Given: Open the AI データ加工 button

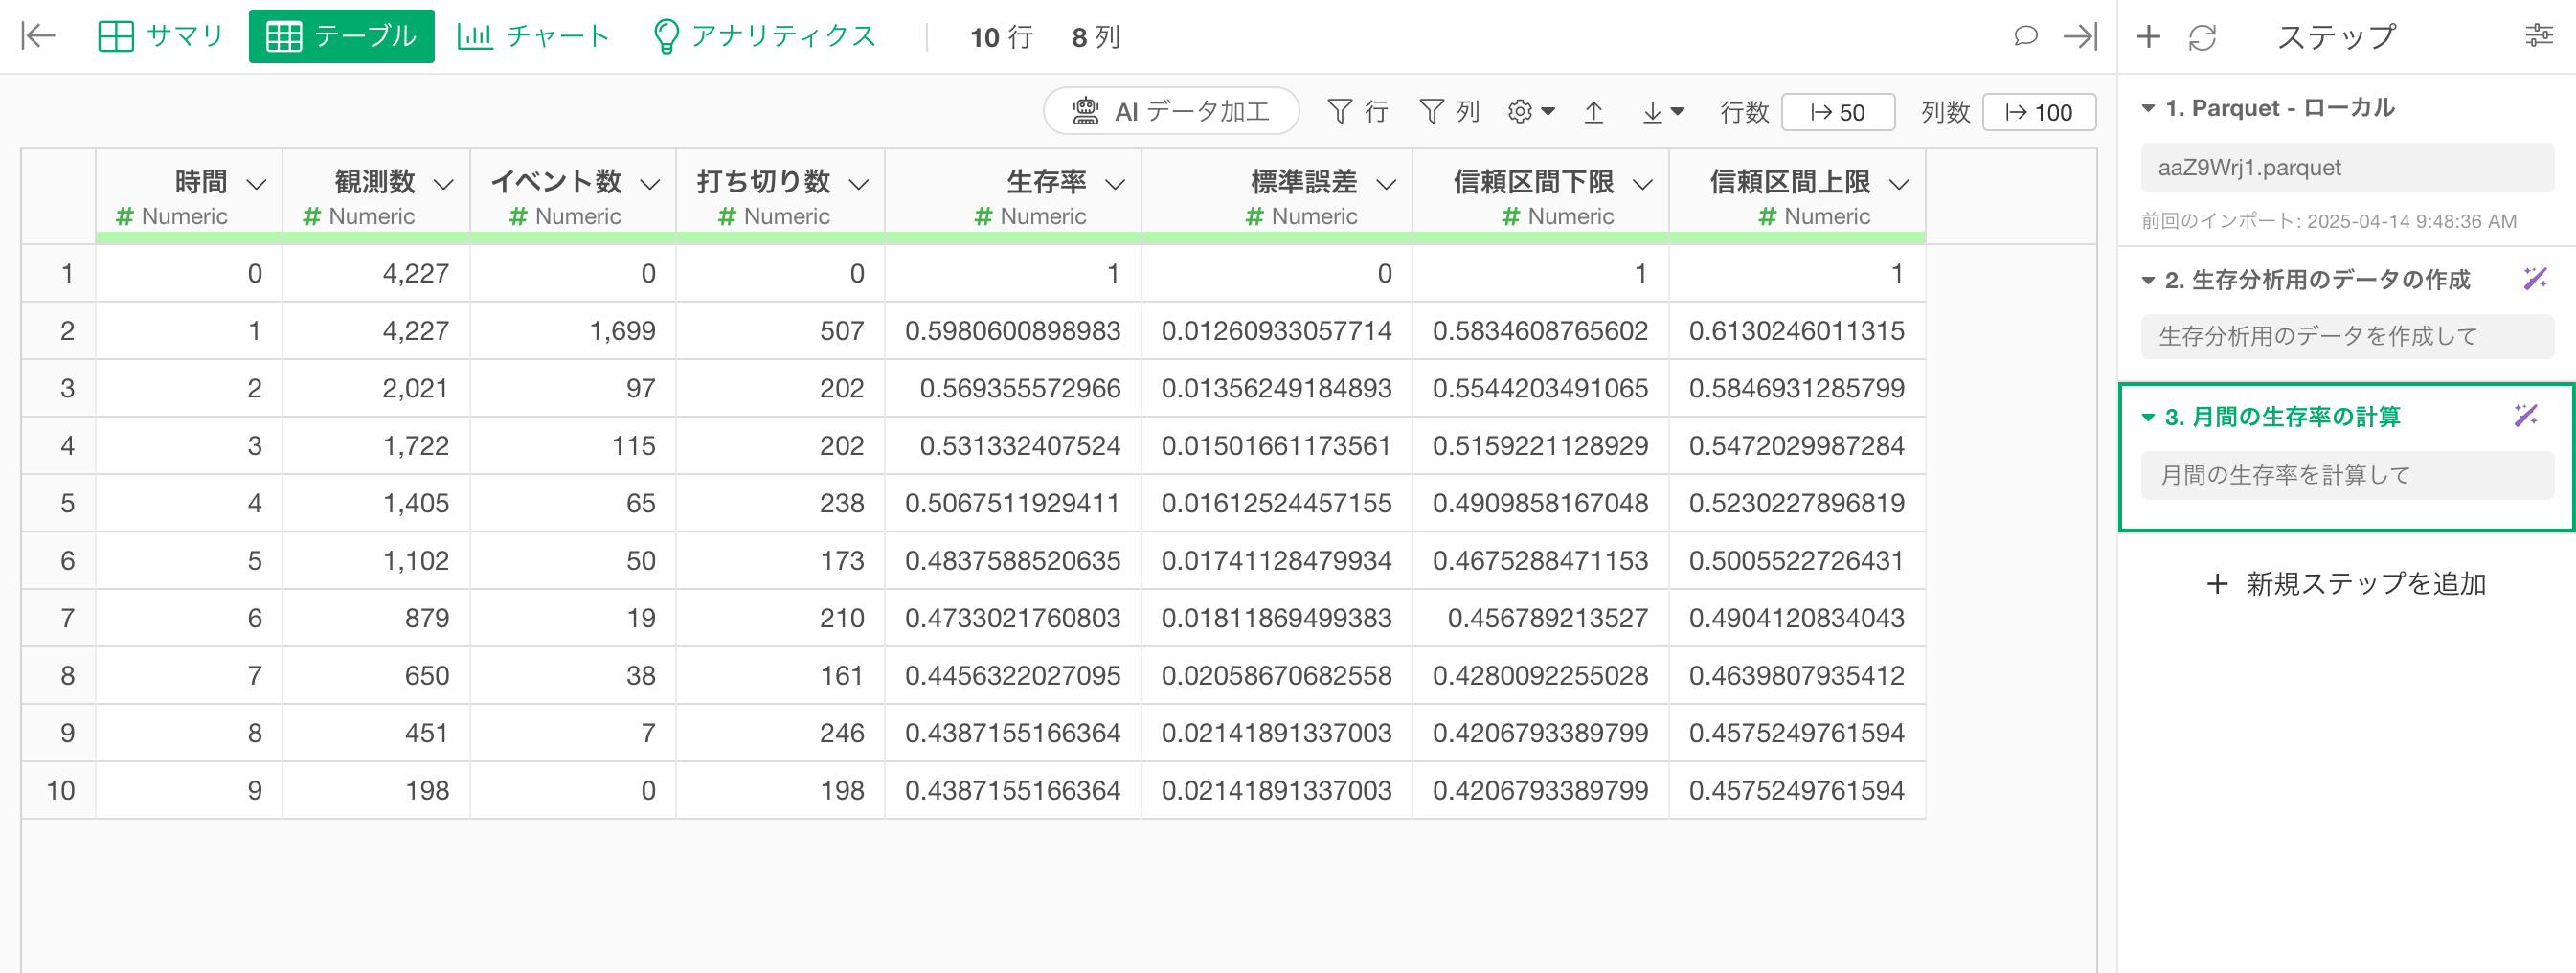Looking at the screenshot, I should click(x=1171, y=111).
